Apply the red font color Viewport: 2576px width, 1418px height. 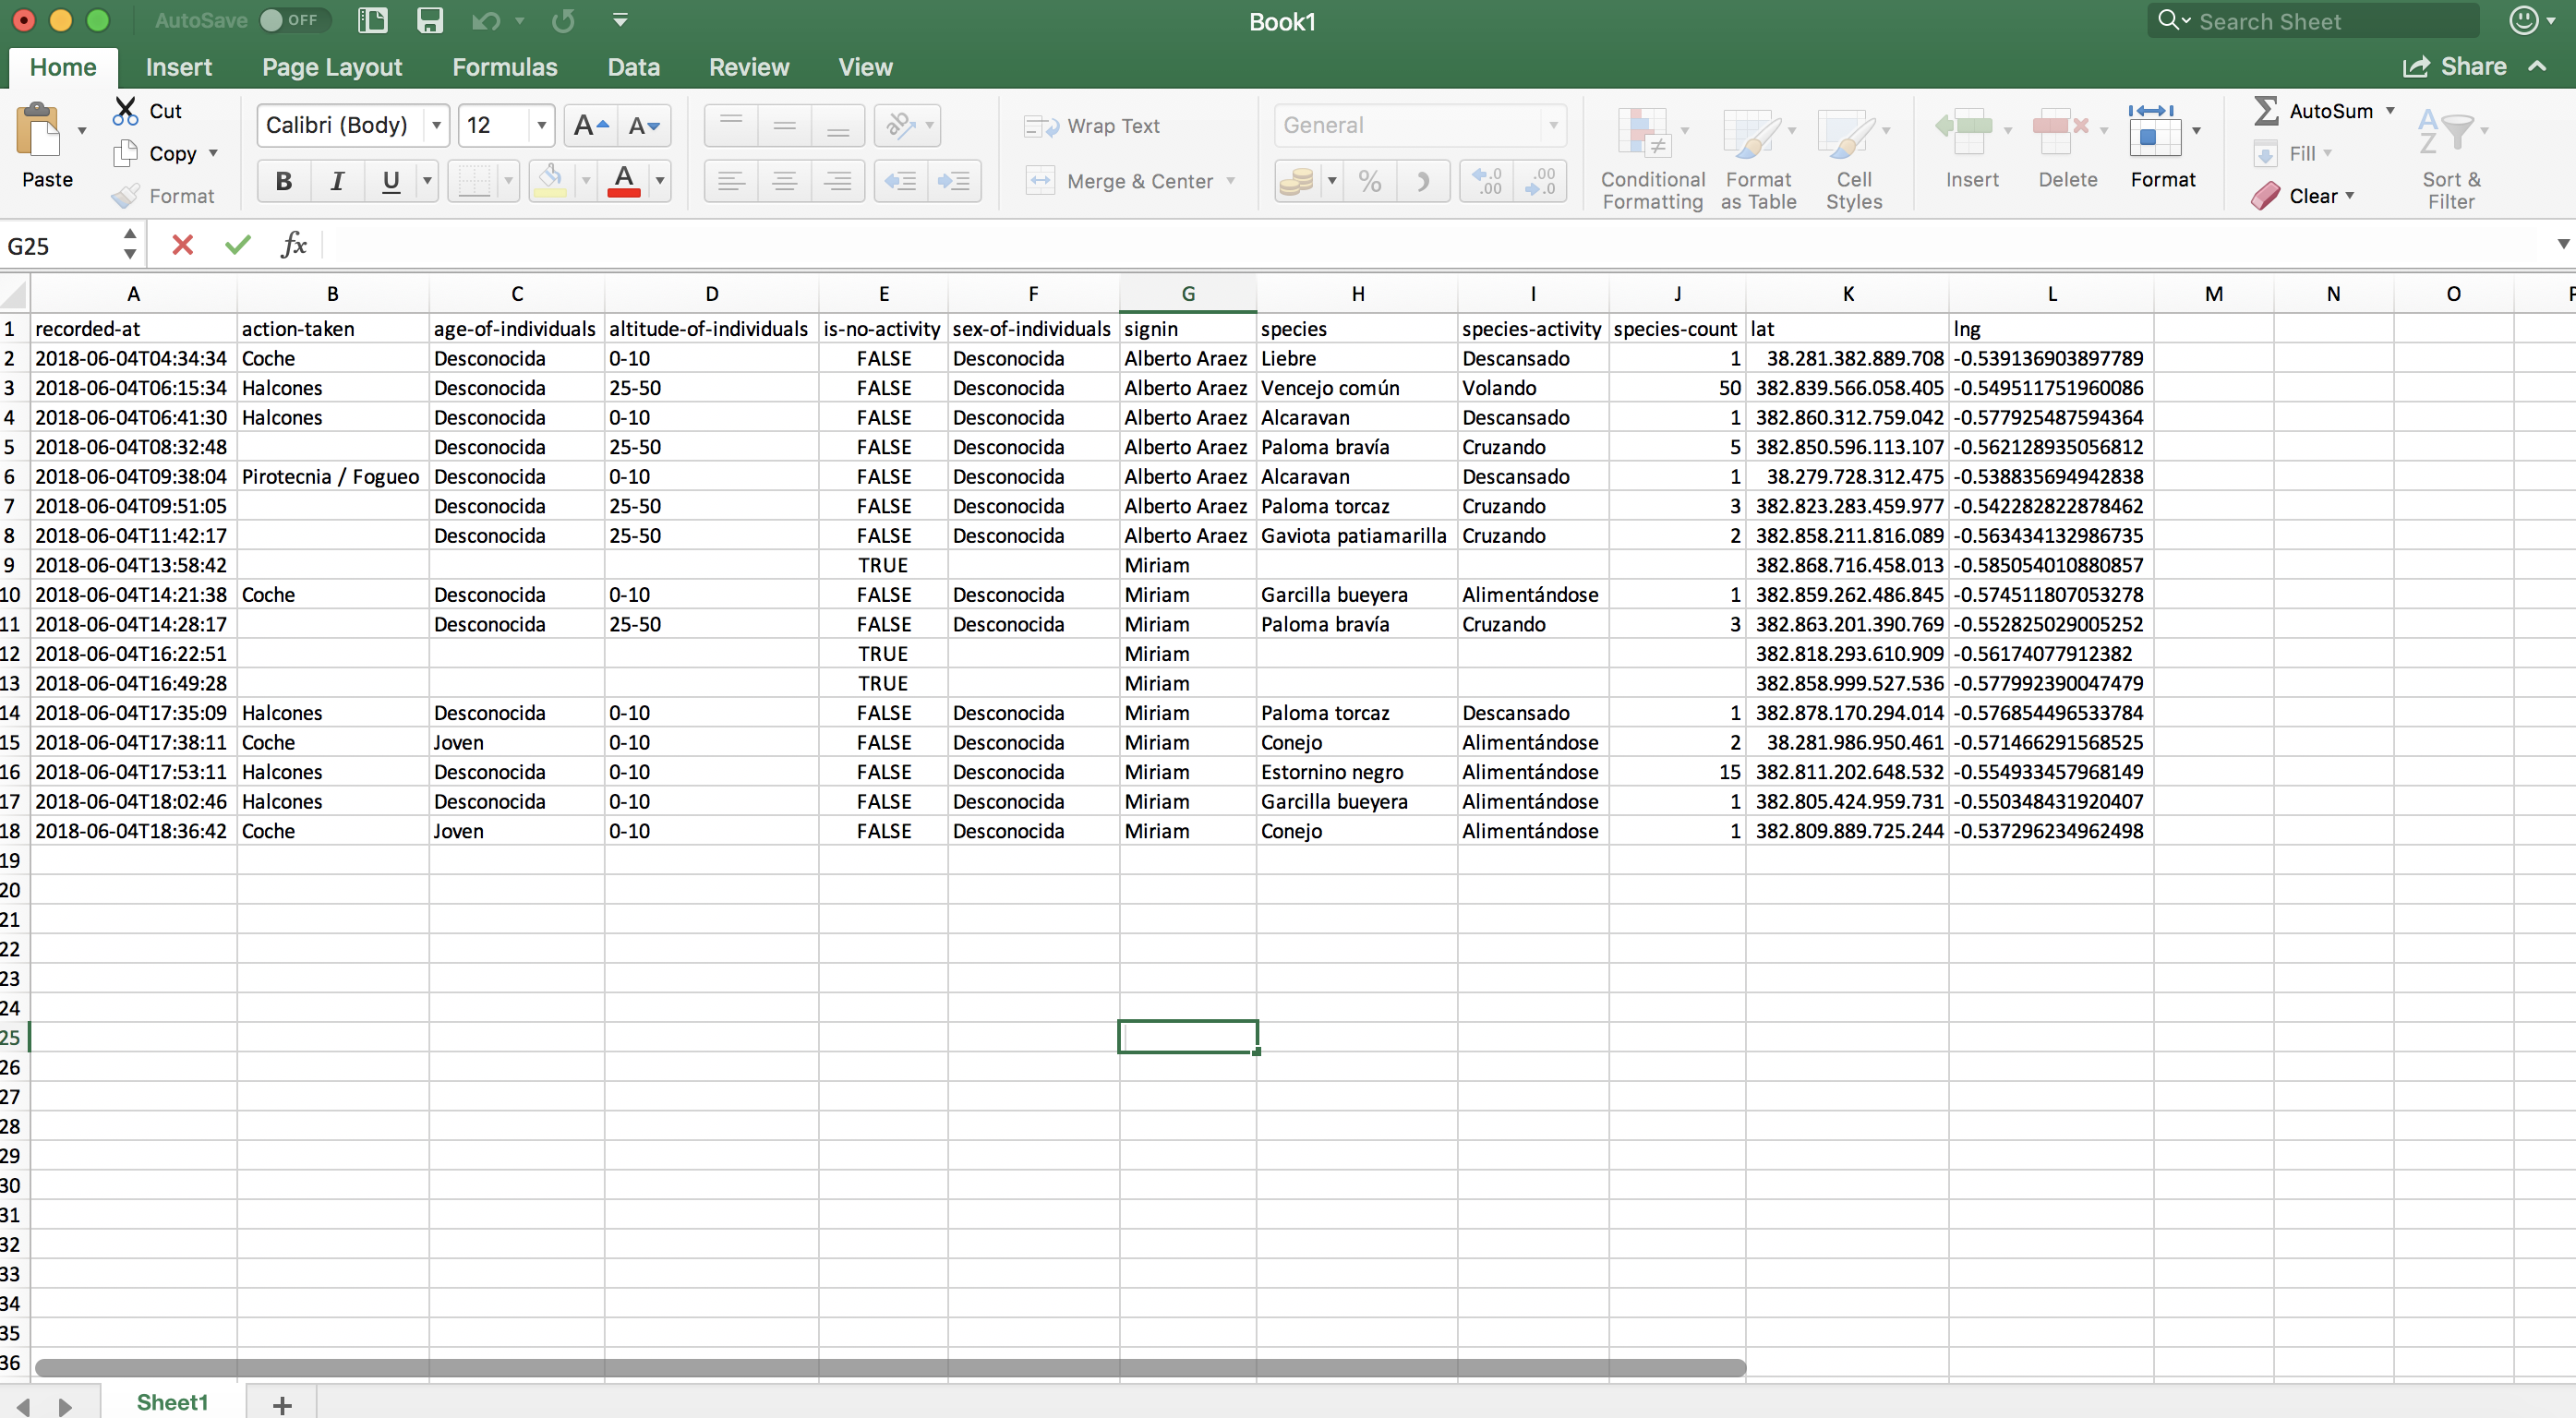click(624, 181)
